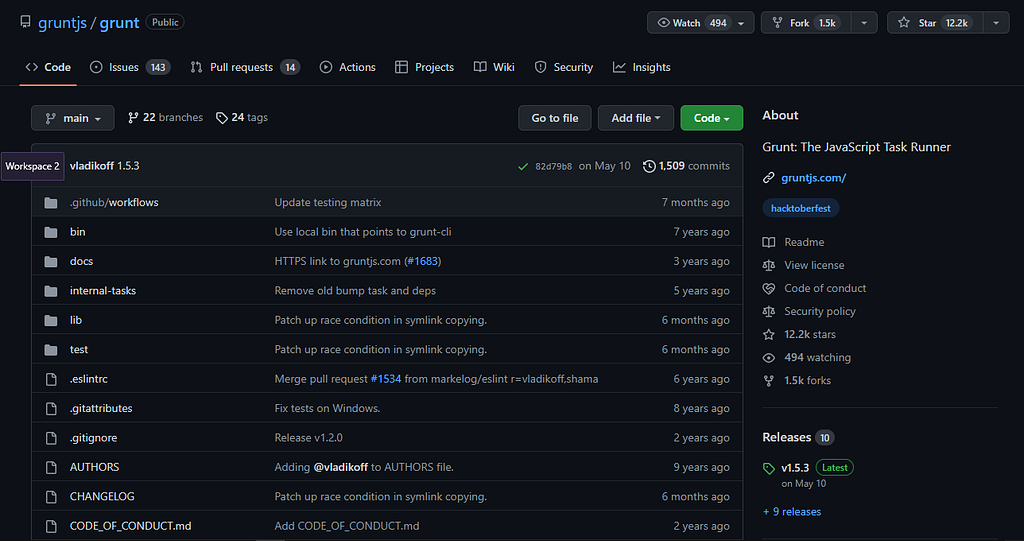Screen dimensions: 1024x541
Task: Open the .github/workflows folder
Action: 114,203
